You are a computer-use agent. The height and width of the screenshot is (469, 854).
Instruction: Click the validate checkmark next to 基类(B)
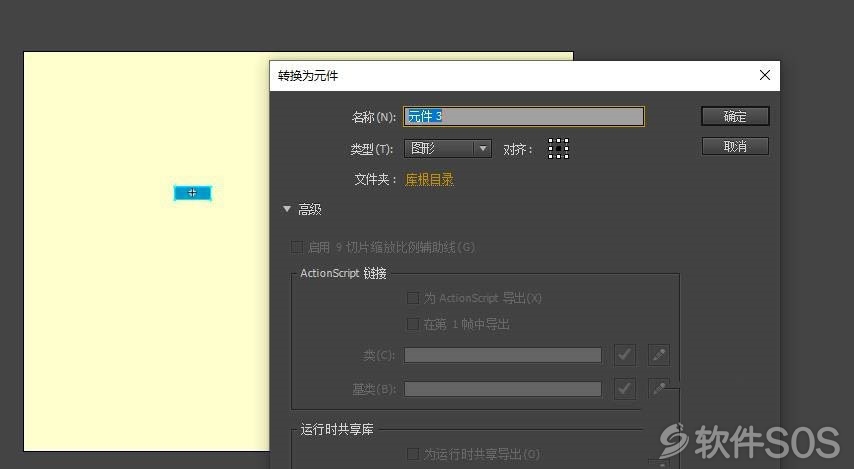[625, 389]
